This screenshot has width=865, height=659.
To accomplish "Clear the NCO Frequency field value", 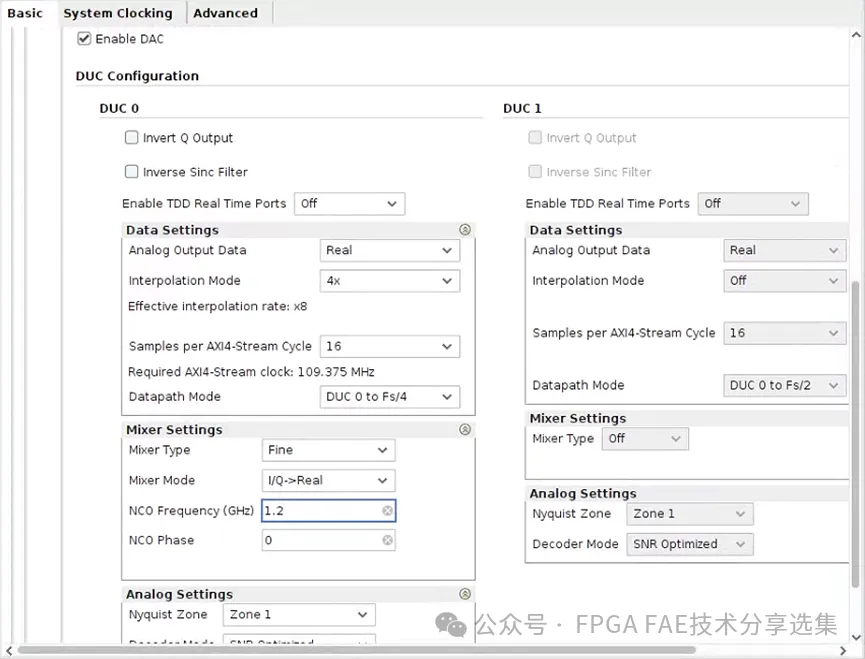I will tap(388, 511).
